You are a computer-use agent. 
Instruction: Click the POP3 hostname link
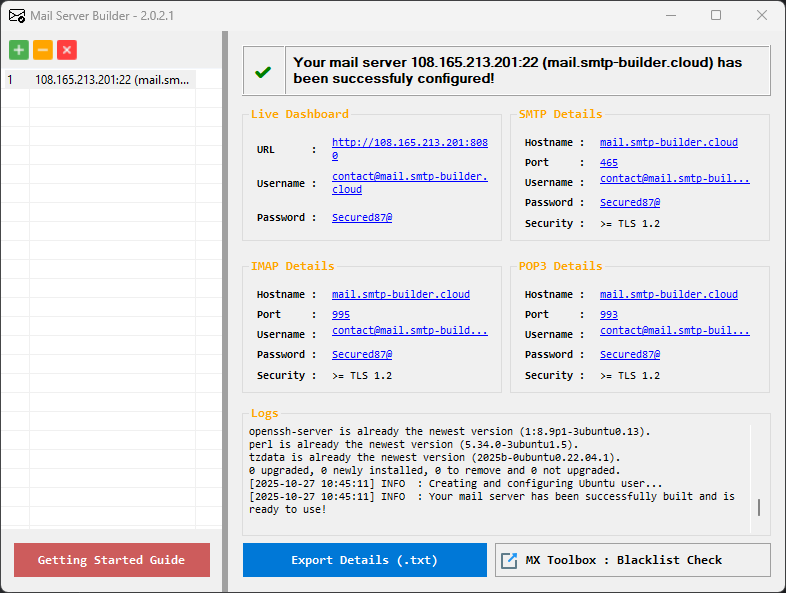[669, 294]
